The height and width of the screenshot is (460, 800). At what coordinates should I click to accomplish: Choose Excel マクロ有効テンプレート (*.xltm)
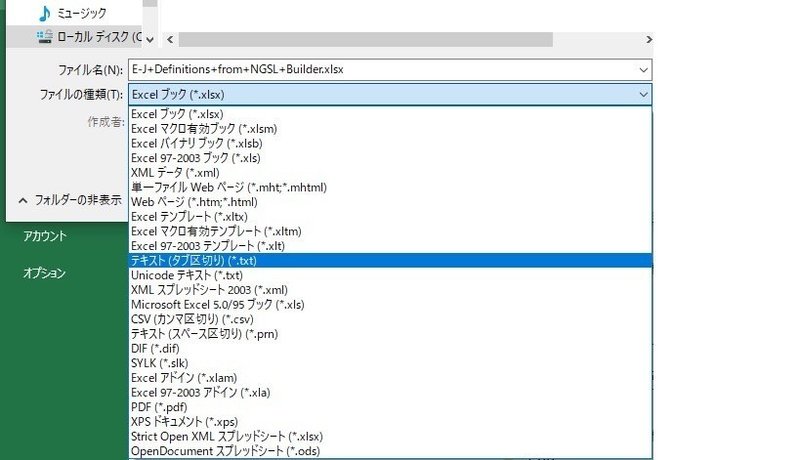[390, 231]
